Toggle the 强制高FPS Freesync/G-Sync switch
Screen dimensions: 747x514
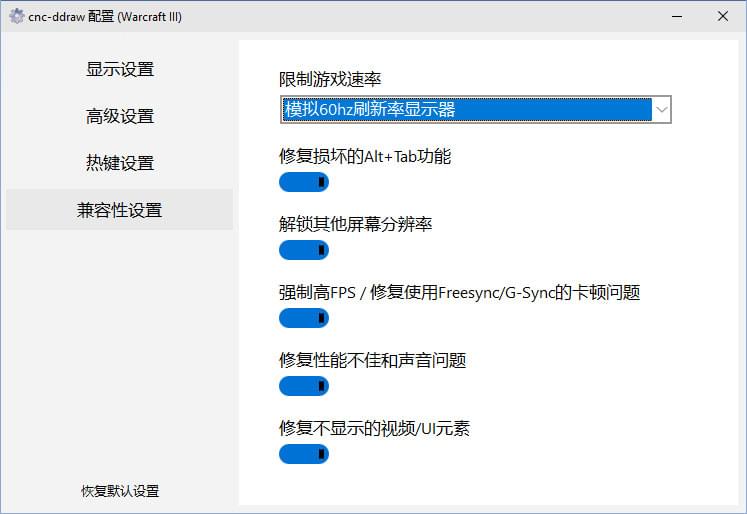point(304,318)
